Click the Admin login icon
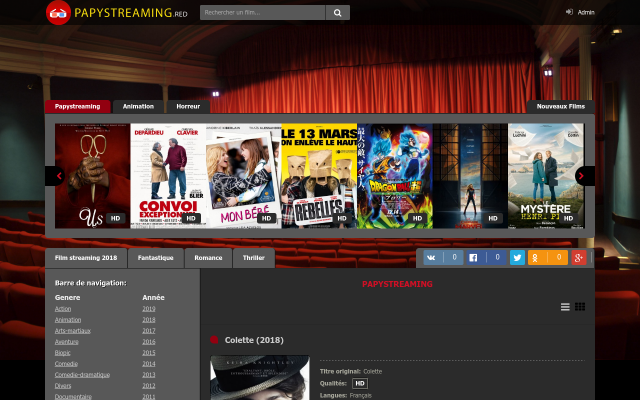 click(x=569, y=12)
